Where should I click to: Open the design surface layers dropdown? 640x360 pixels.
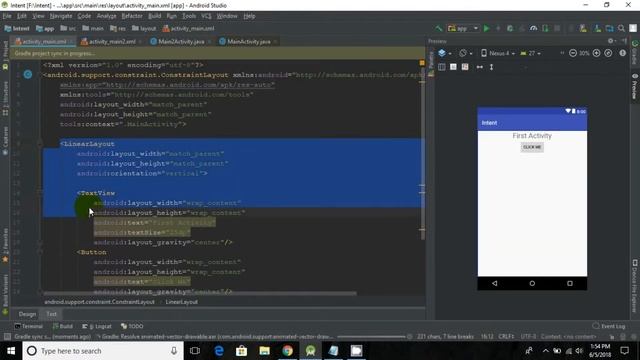pos(444,53)
